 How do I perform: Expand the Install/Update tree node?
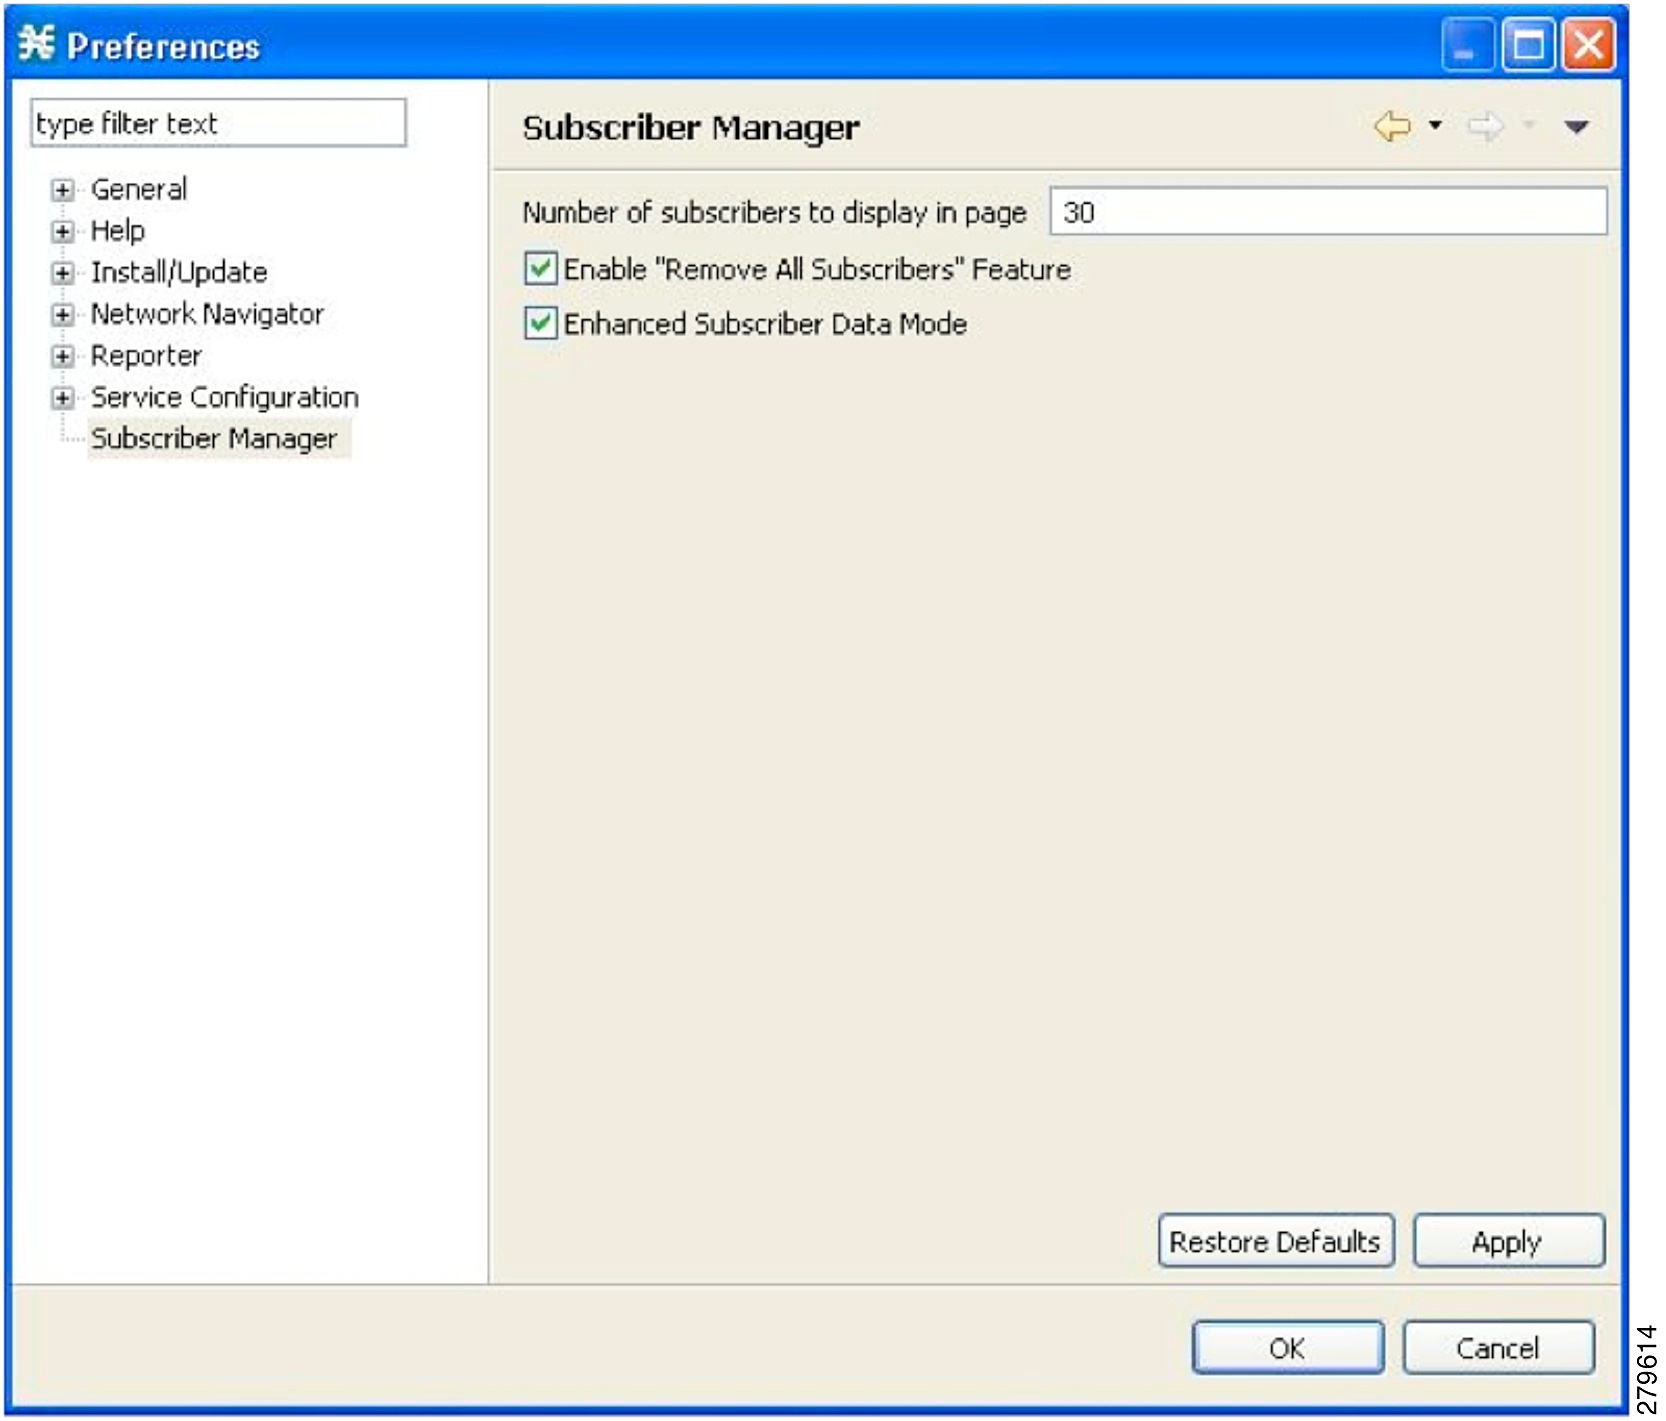click(x=62, y=272)
